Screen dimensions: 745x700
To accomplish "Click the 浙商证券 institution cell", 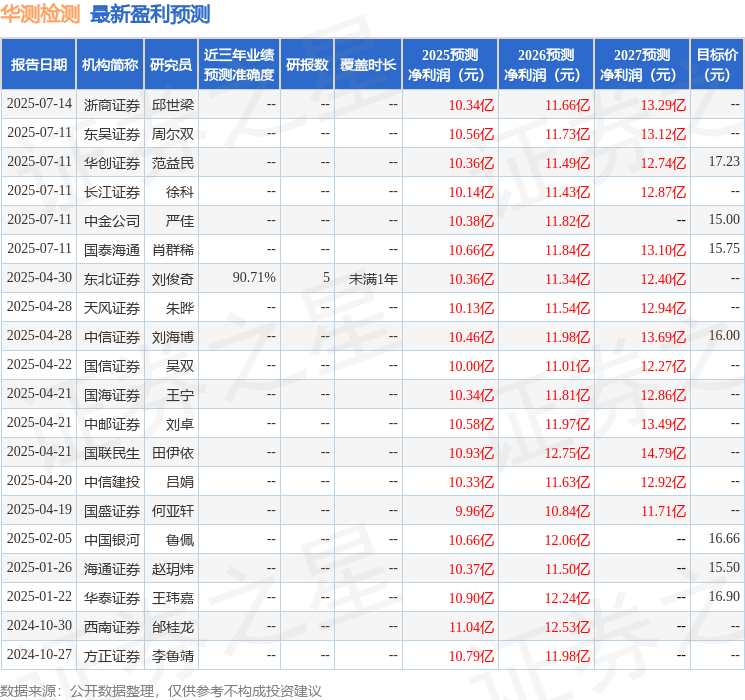I will click(112, 105).
